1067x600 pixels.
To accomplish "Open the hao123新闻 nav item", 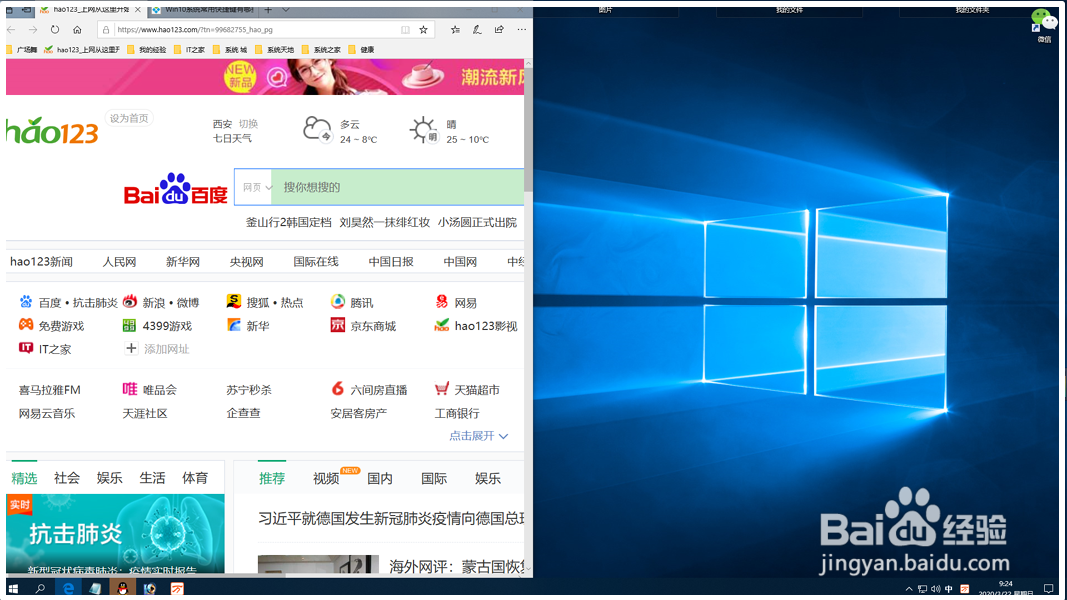I will pos(41,262).
